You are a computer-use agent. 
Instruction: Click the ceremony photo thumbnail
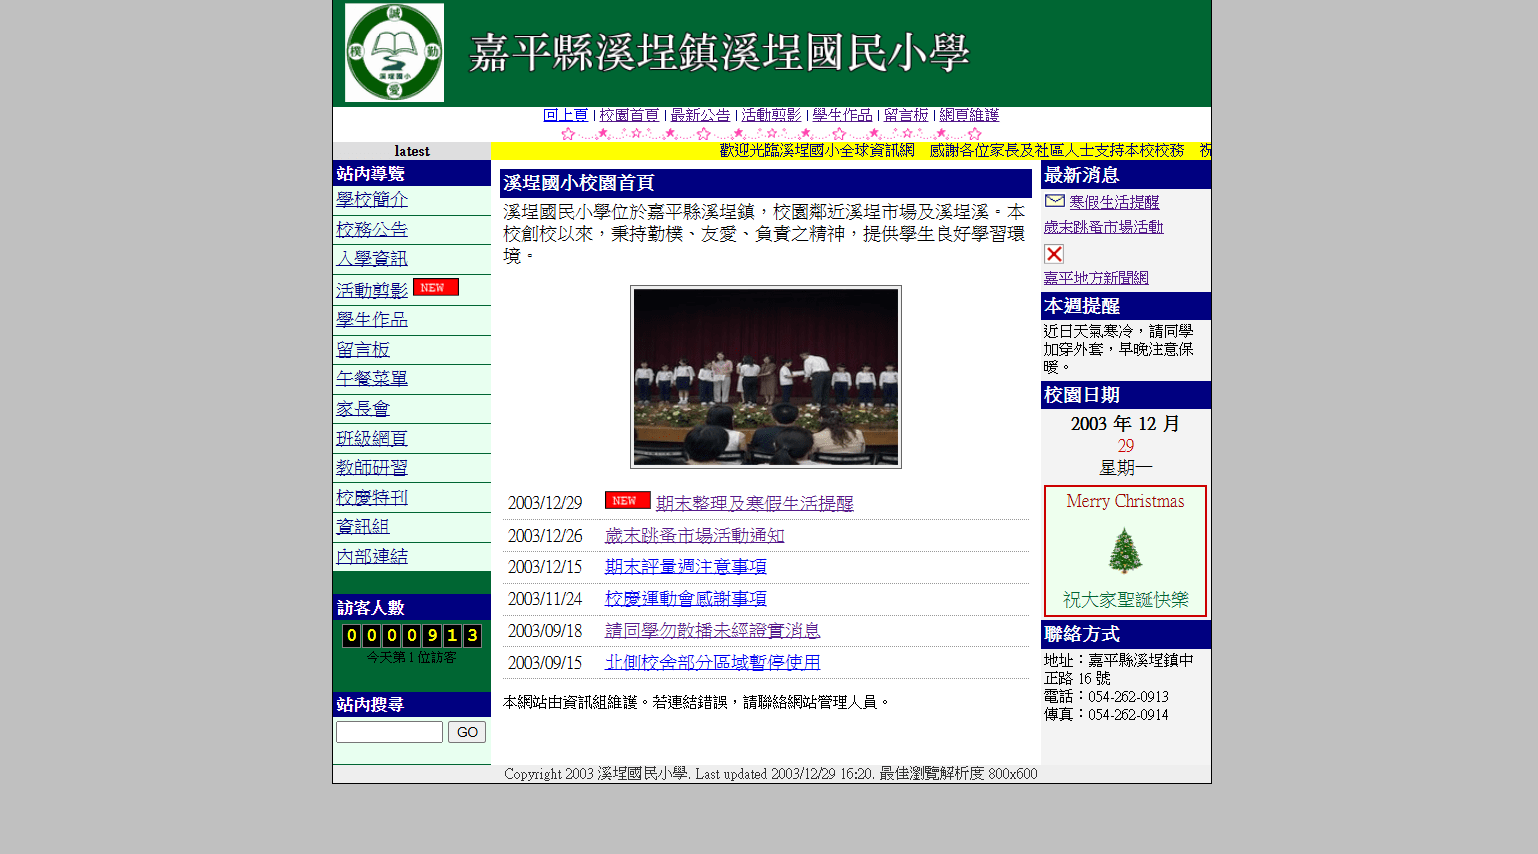tap(766, 377)
